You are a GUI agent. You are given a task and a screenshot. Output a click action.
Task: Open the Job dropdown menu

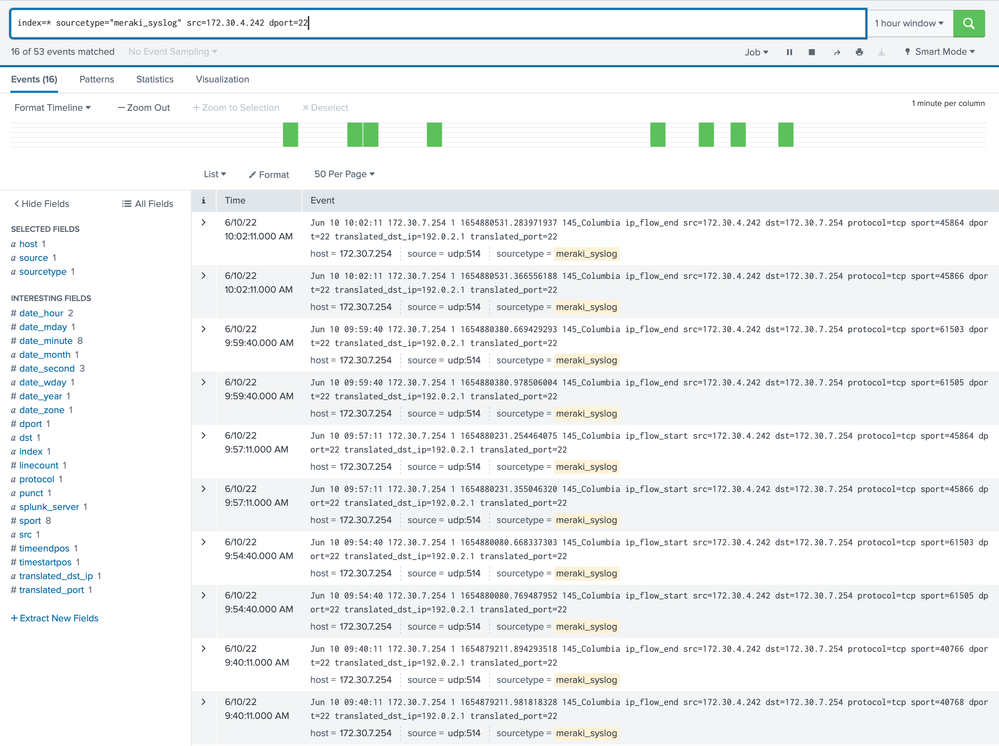756,52
